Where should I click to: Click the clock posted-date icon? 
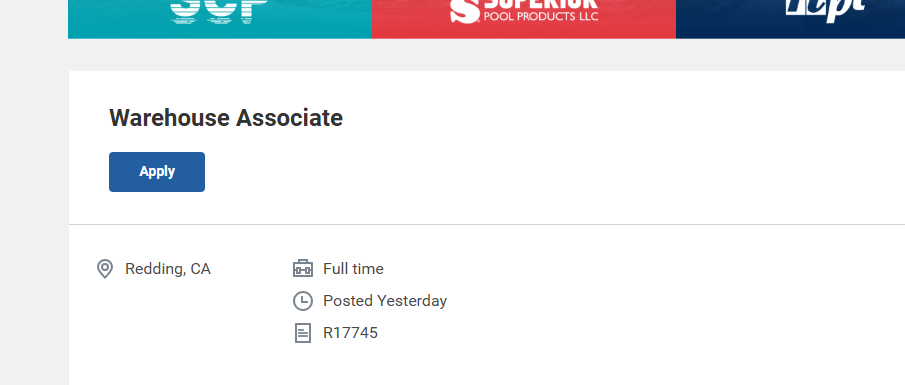coord(303,301)
